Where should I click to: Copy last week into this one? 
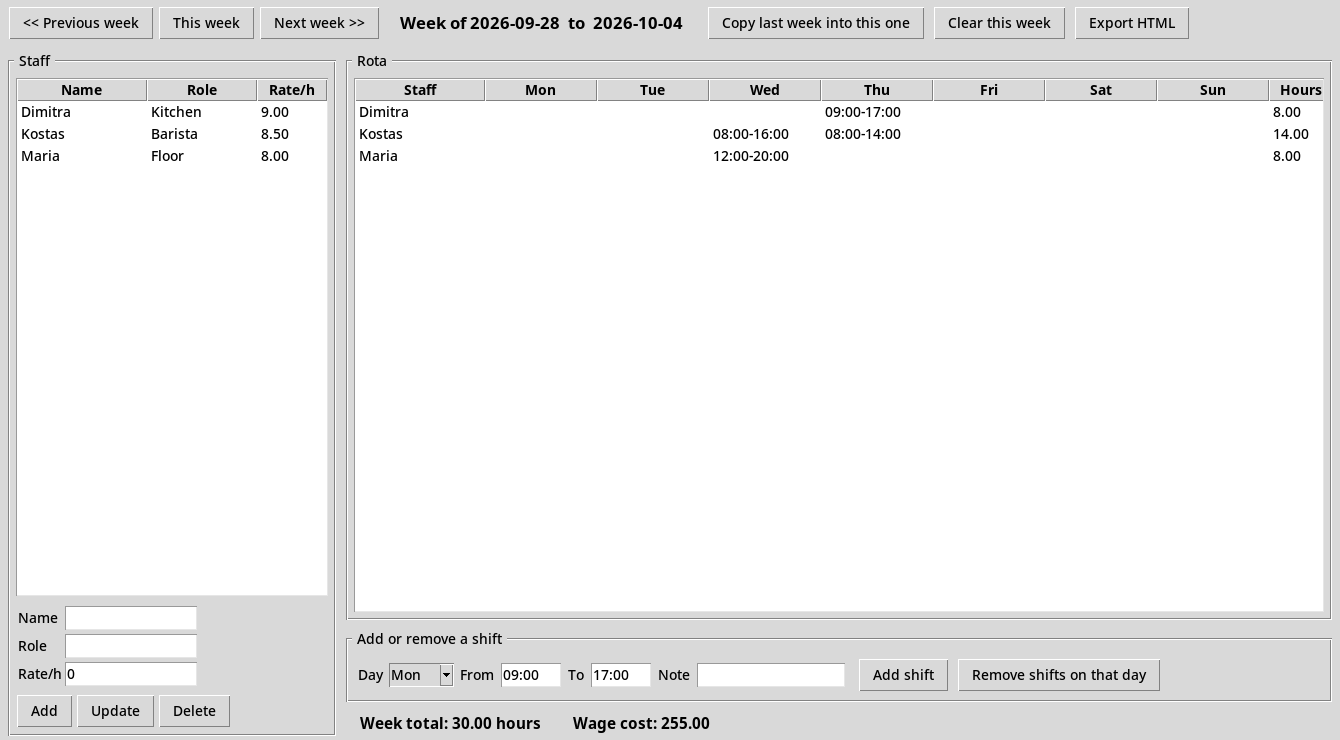pos(816,23)
